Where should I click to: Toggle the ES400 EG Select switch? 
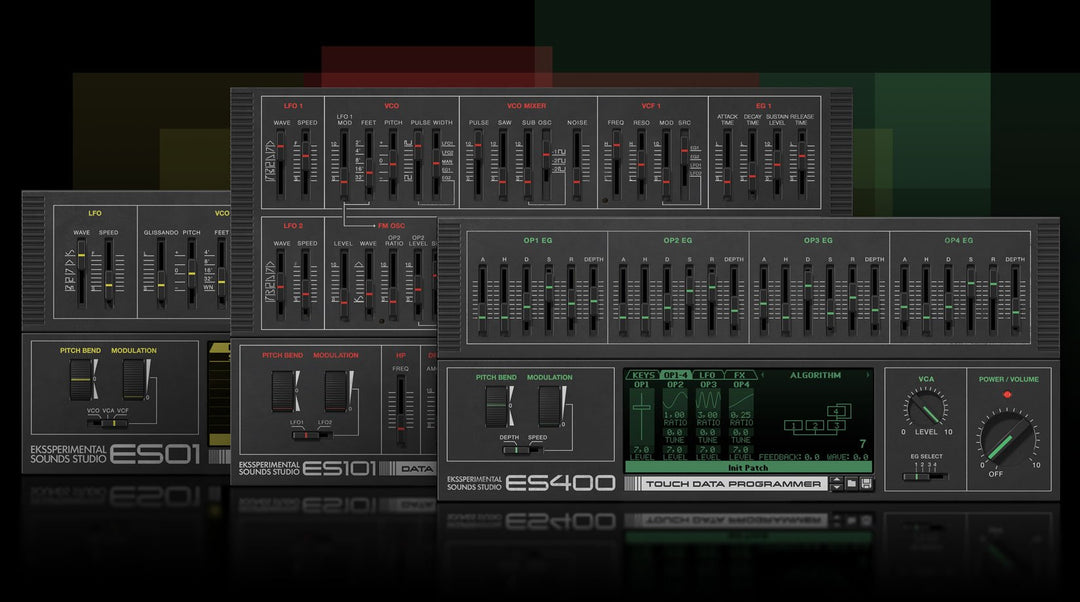coord(926,476)
